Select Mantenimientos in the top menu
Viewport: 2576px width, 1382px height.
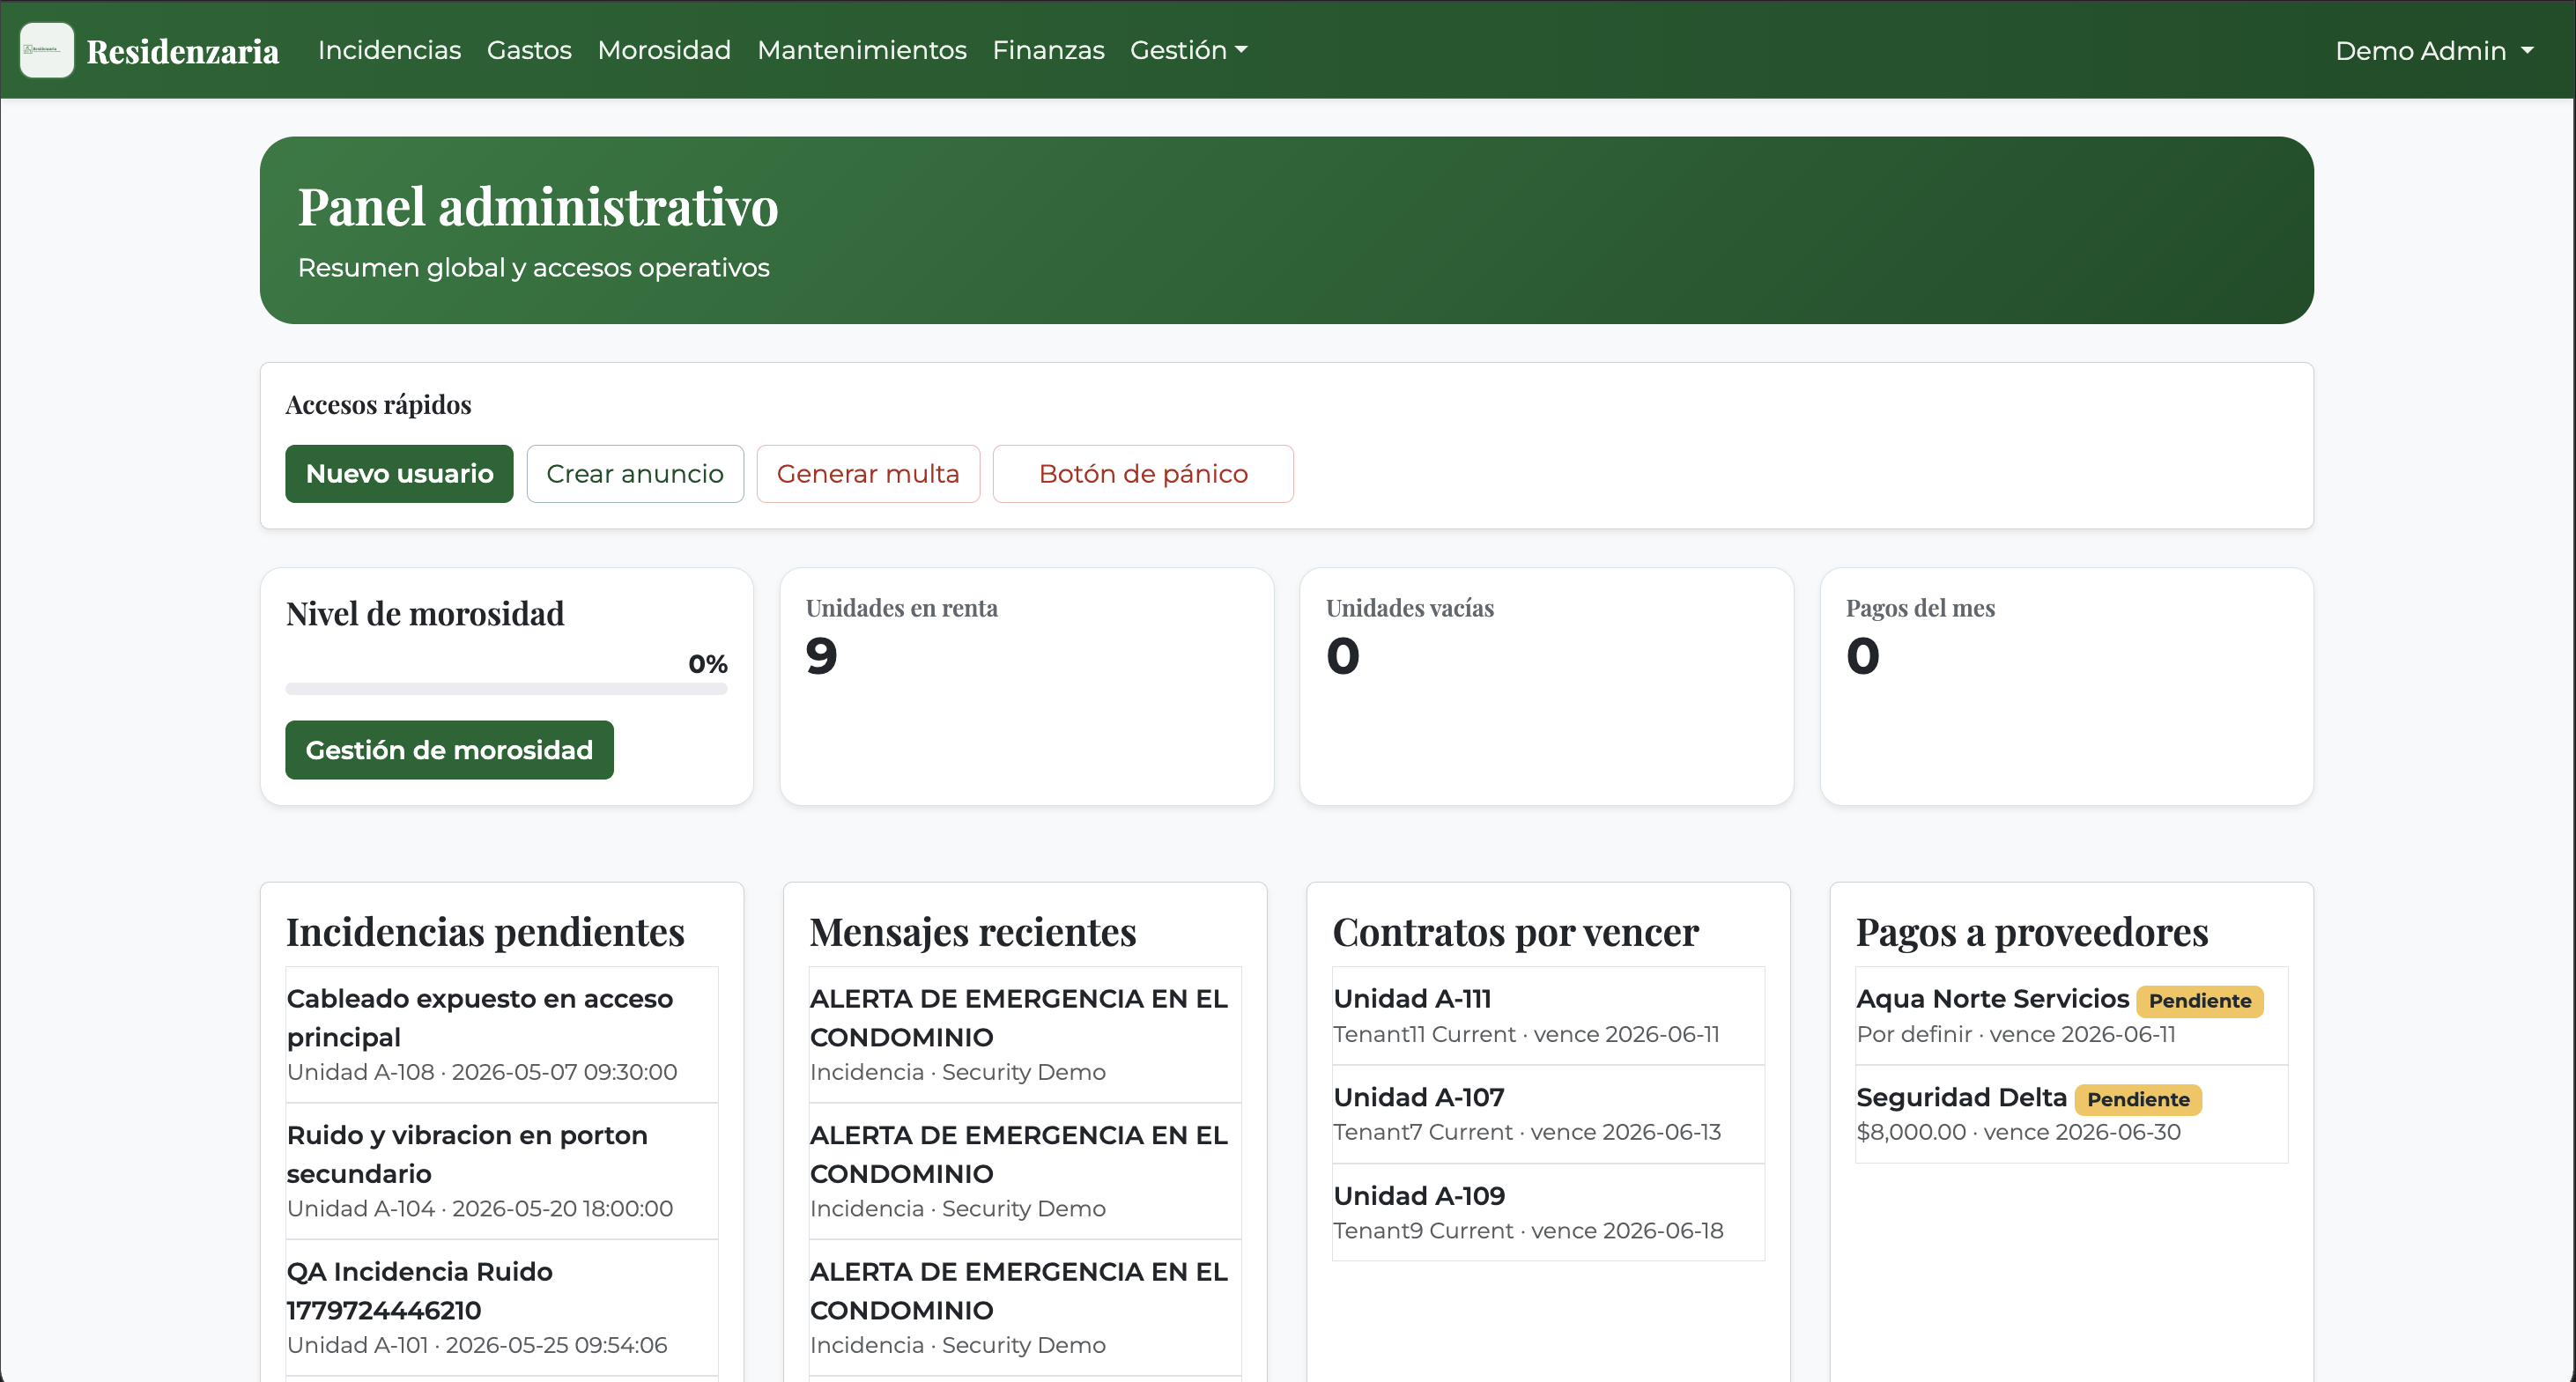point(861,50)
